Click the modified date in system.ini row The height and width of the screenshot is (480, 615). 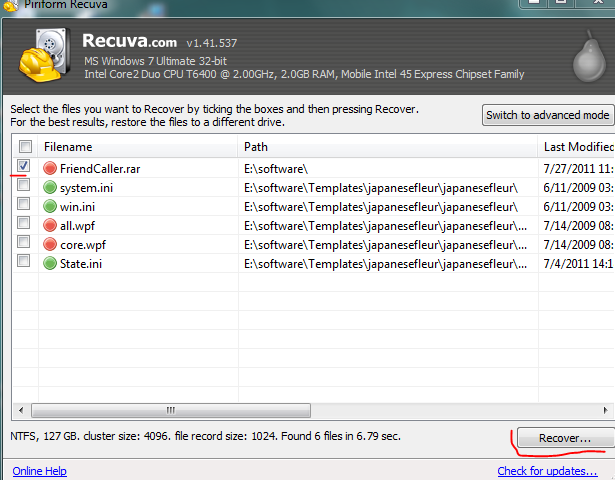579,188
